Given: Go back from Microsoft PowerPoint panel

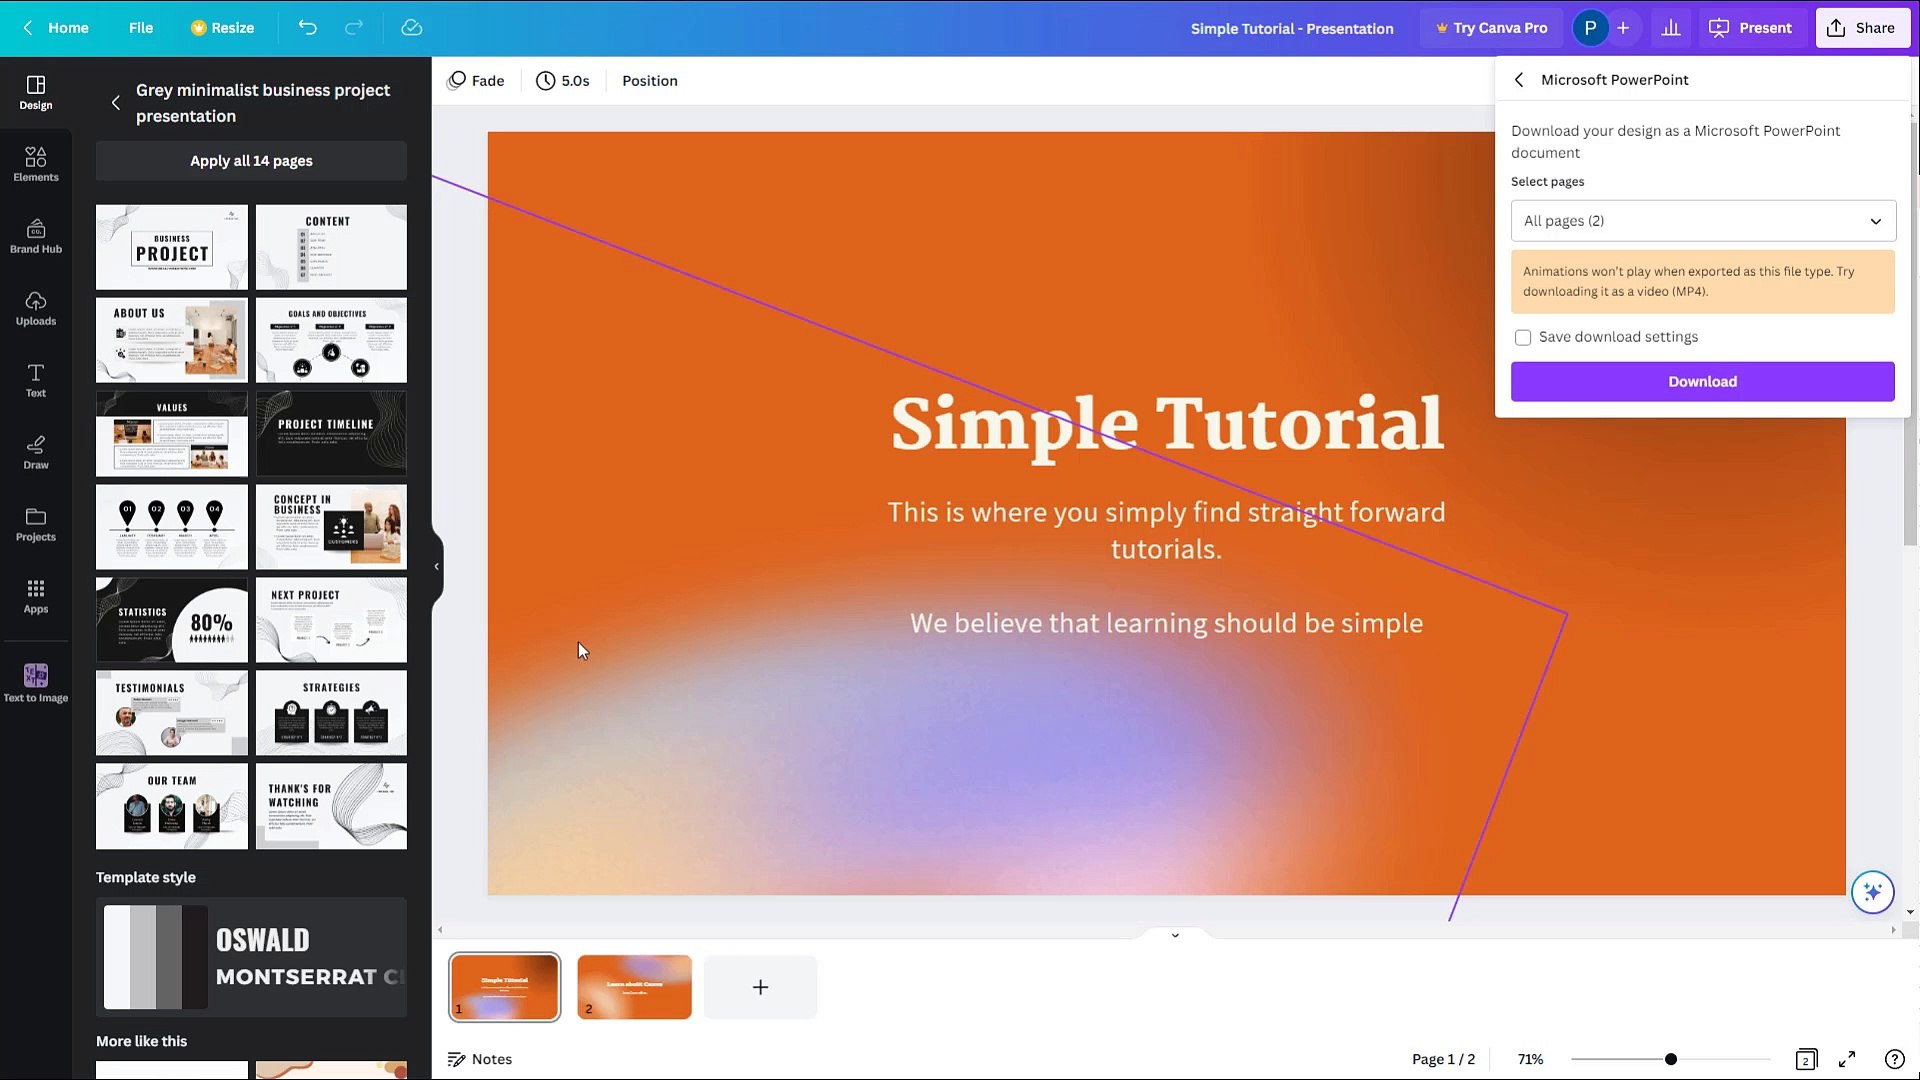Looking at the screenshot, I should click(x=1518, y=79).
